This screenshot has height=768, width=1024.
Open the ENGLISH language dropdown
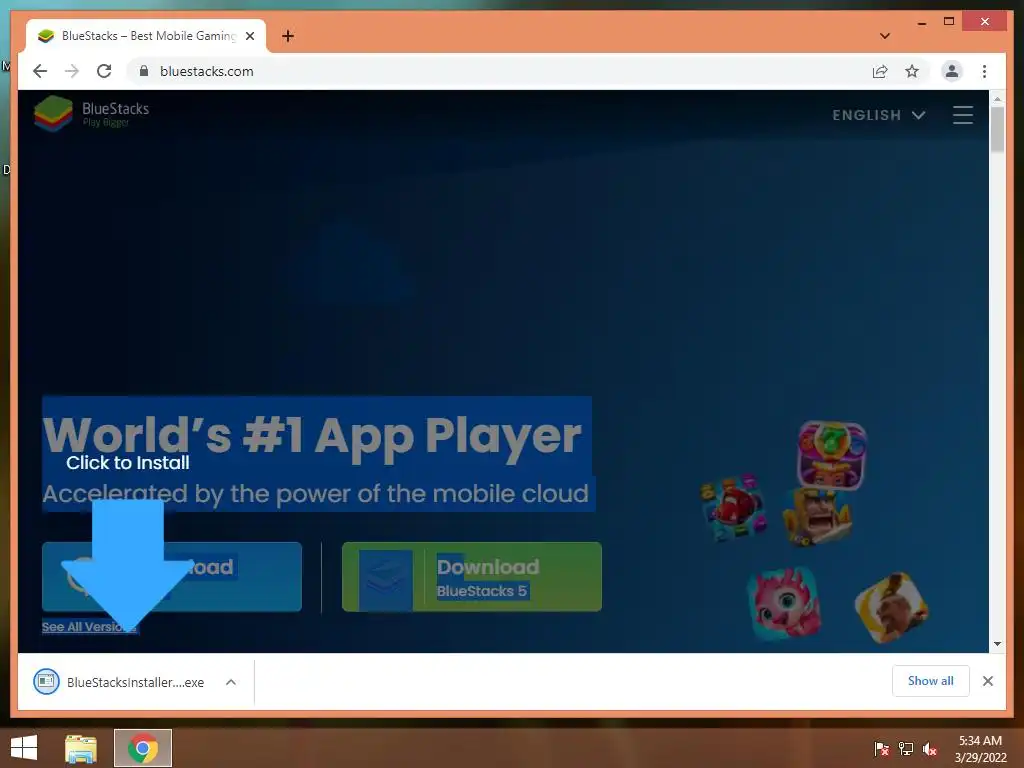[x=878, y=115]
